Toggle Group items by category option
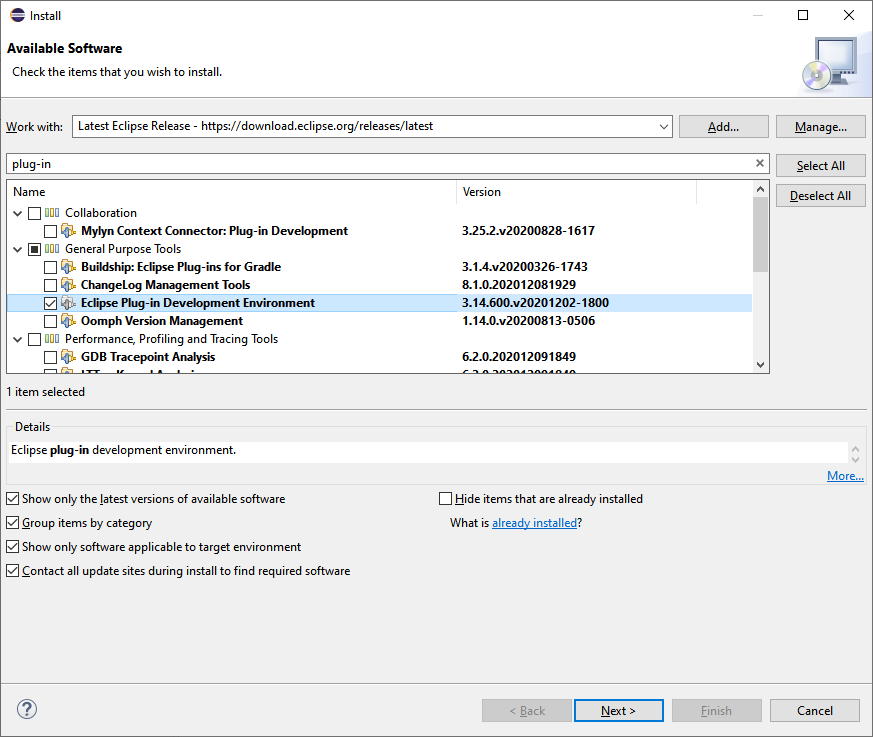873x737 pixels. coord(12,523)
